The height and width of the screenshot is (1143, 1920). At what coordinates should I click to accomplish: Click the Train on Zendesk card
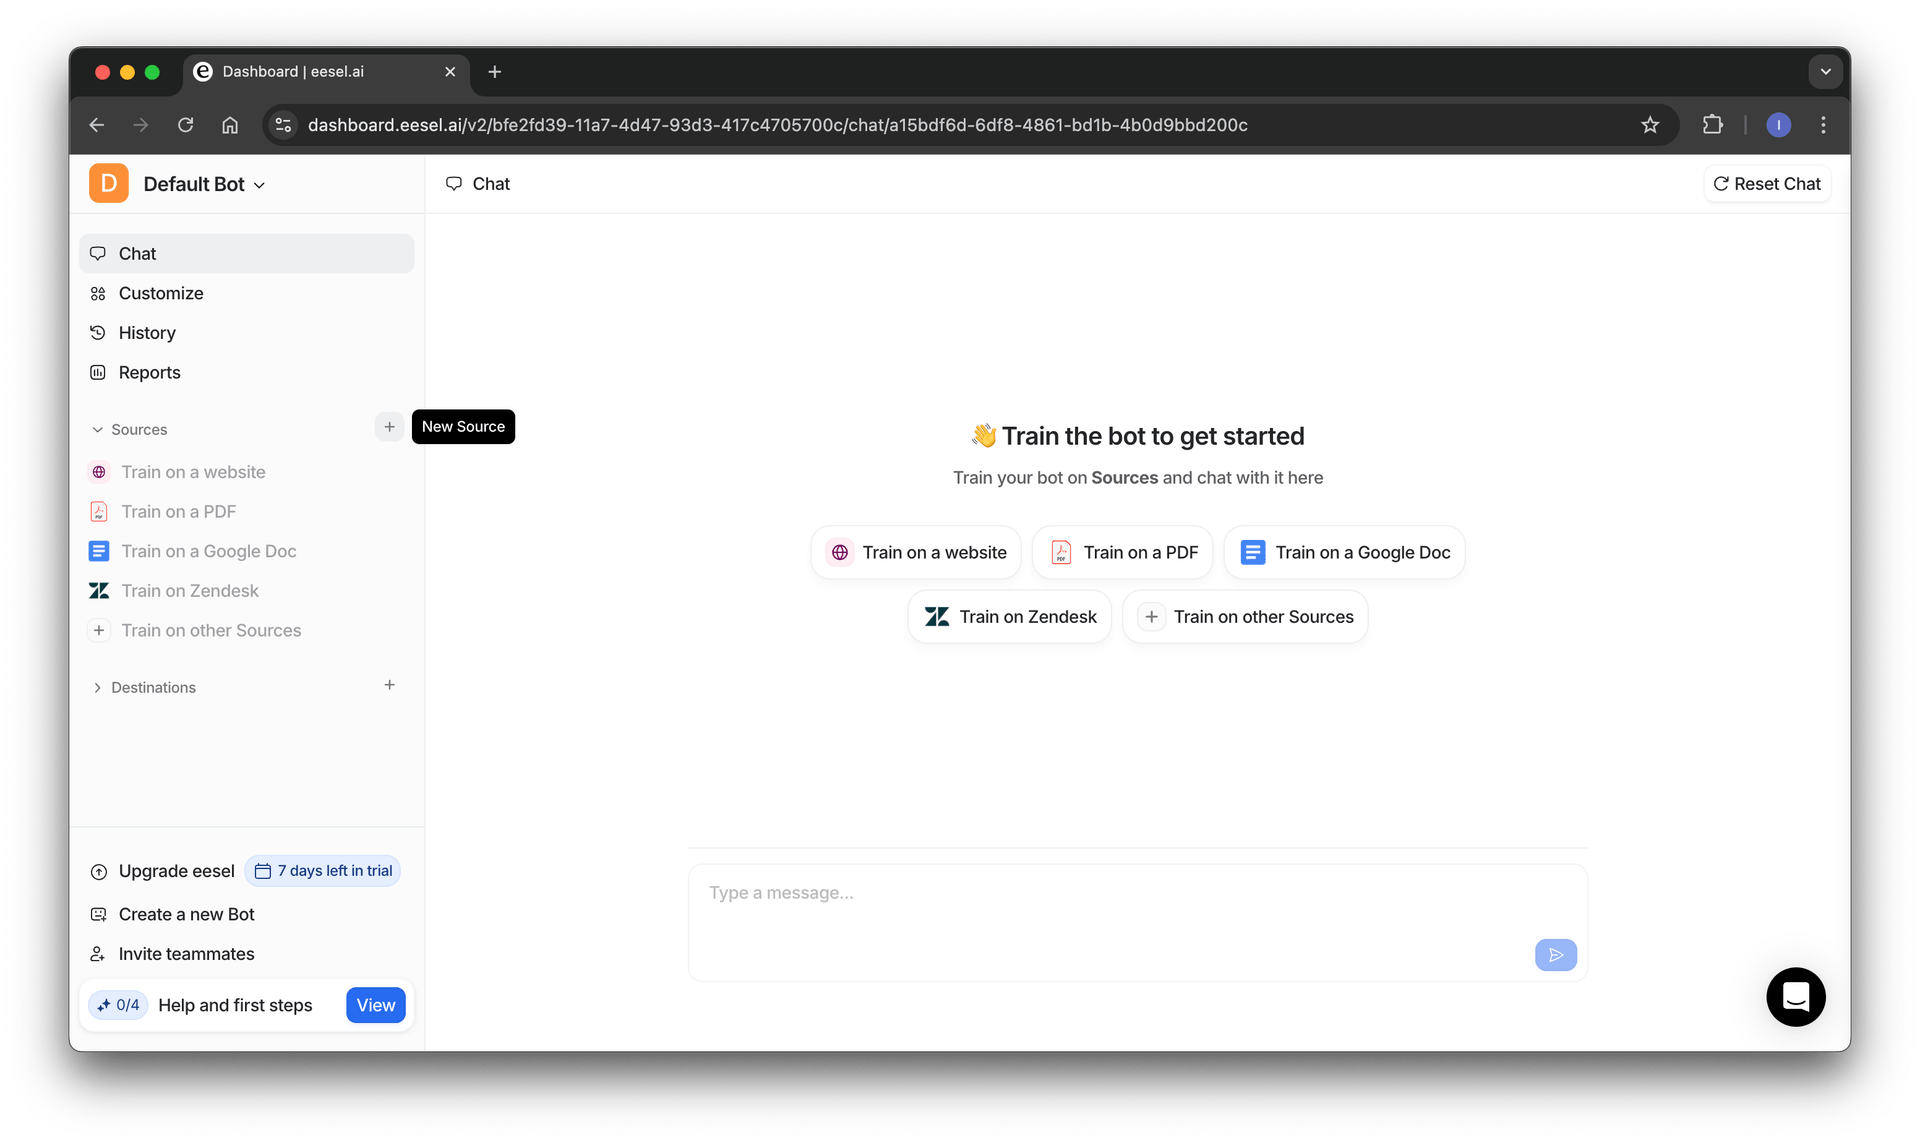1009,617
